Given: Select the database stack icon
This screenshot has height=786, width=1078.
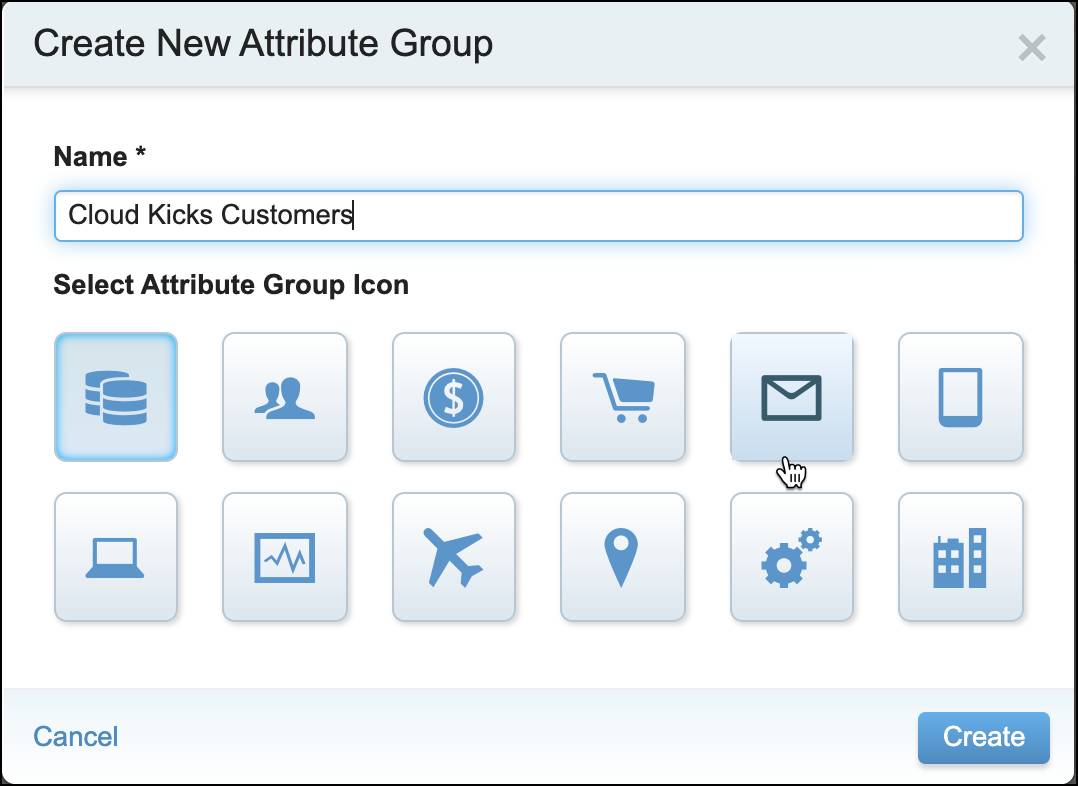Looking at the screenshot, I should [116, 397].
